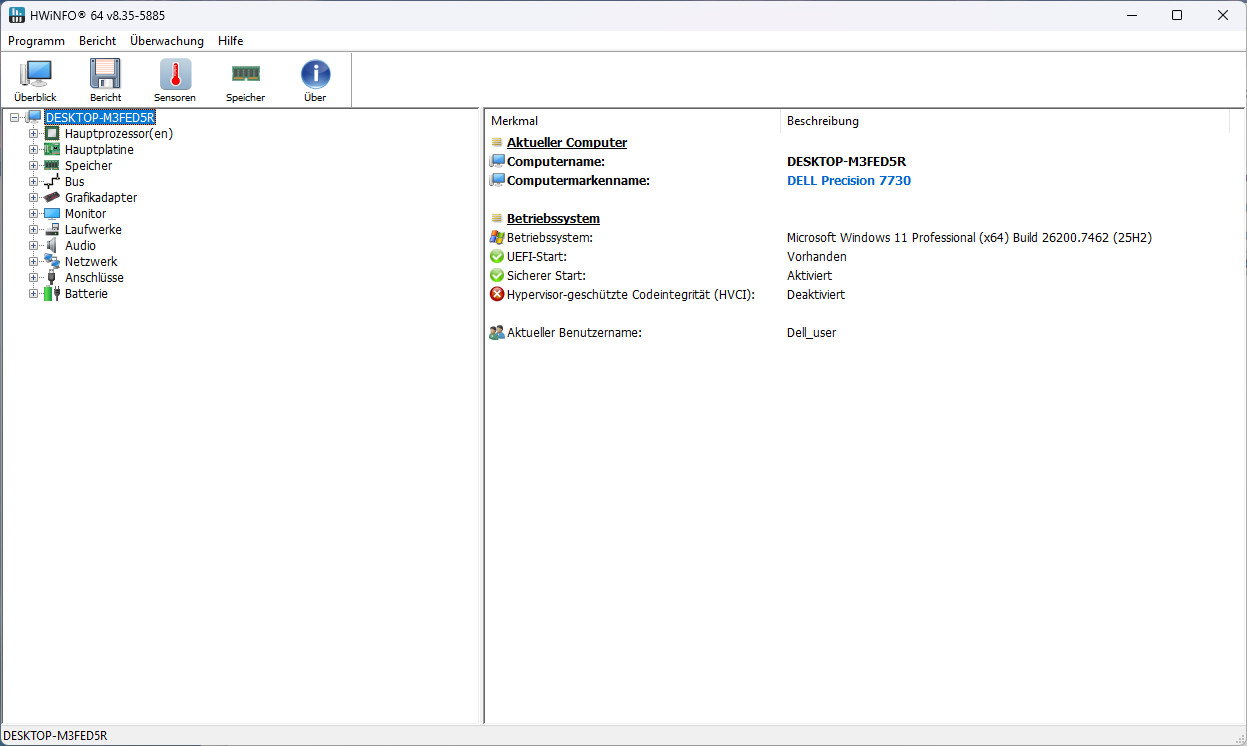Open Sensoren thermometer icon
The height and width of the screenshot is (746, 1247).
(x=175, y=75)
